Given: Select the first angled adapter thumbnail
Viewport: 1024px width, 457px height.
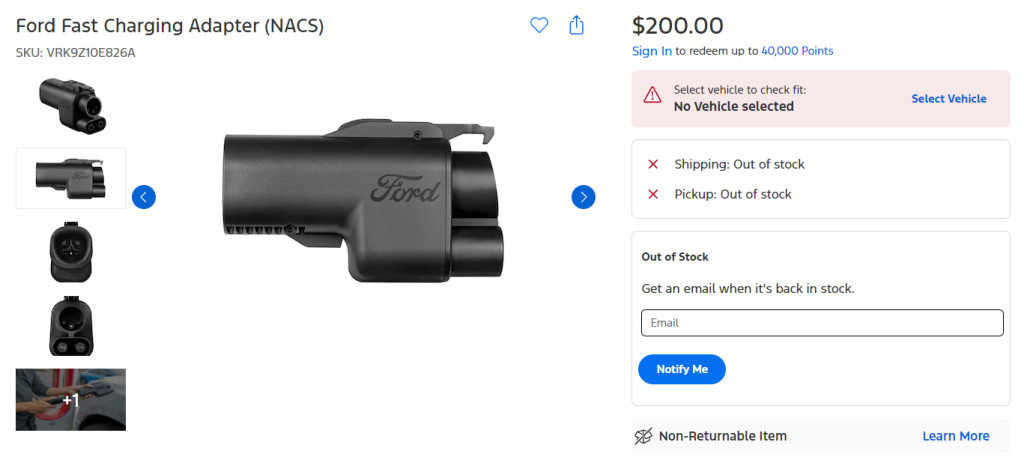Looking at the screenshot, I should click(x=71, y=105).
